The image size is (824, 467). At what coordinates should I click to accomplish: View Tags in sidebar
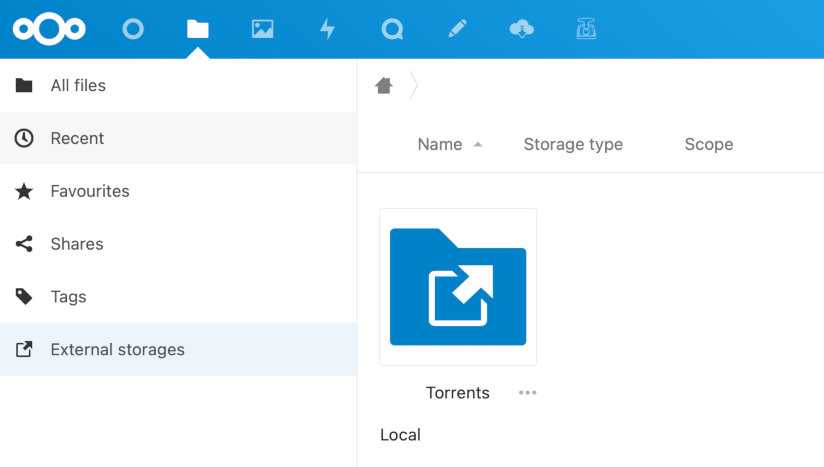68,297
